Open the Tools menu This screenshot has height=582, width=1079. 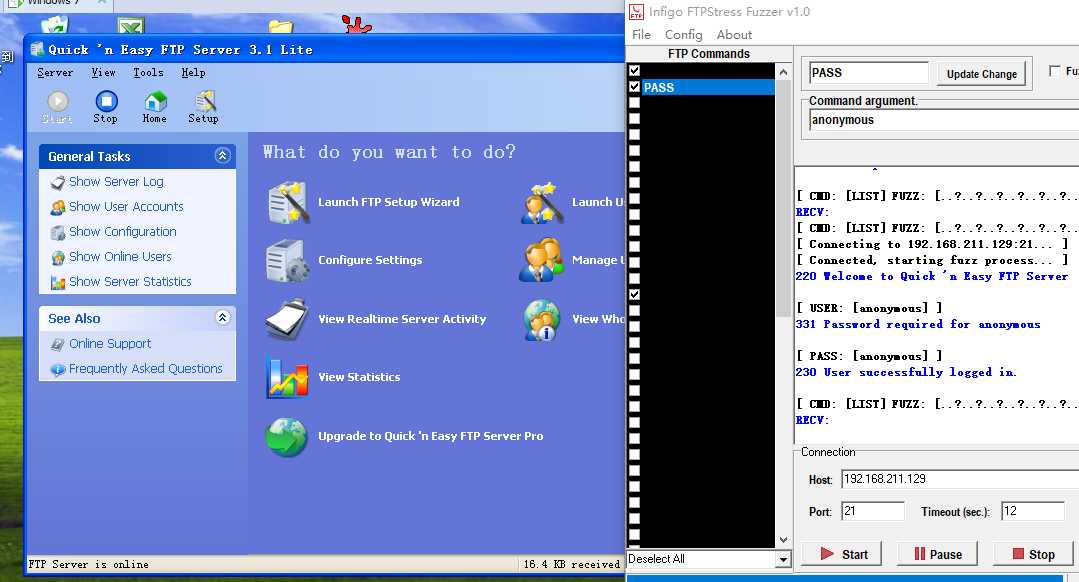(x=149, y=72)
